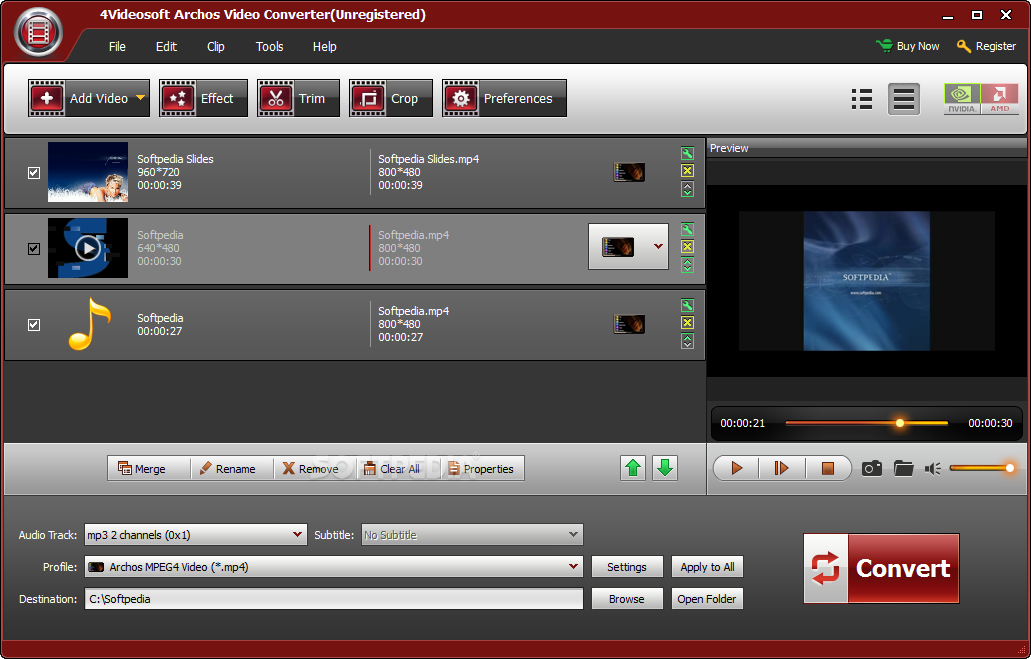Screen dimensions: 1031x659
Task: Click the wrench icon for the 640*480 Softpedia row
Action: click(x=687, y=230)
